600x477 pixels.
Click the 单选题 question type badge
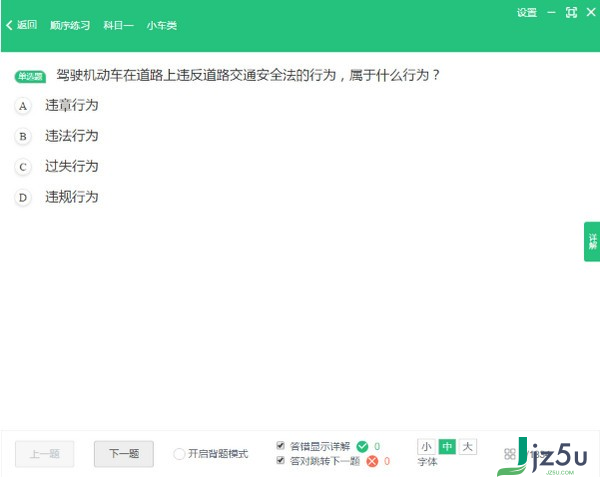[x=30, y=77]
